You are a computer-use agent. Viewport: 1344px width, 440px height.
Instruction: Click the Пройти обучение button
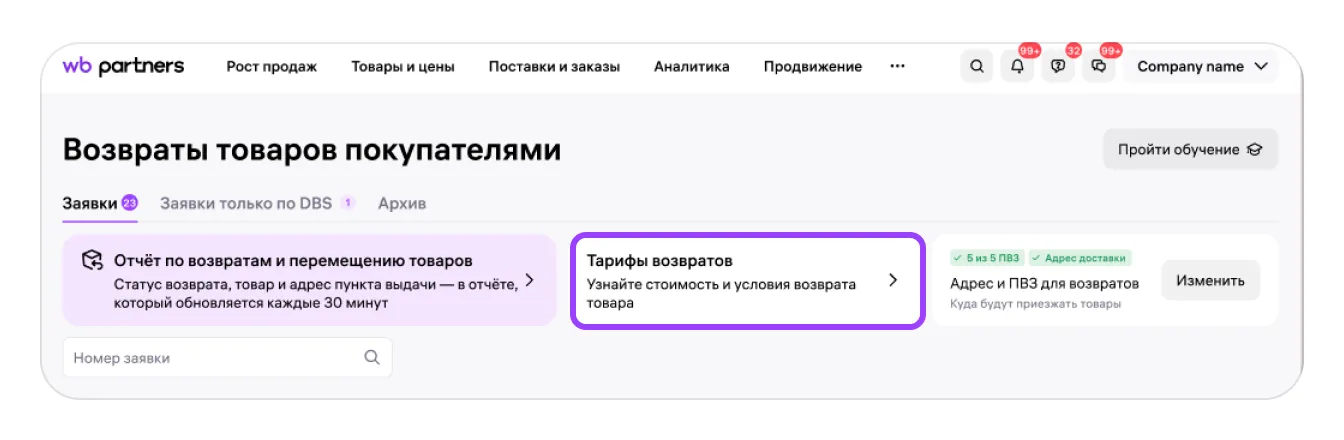[x=1190, y=150]
